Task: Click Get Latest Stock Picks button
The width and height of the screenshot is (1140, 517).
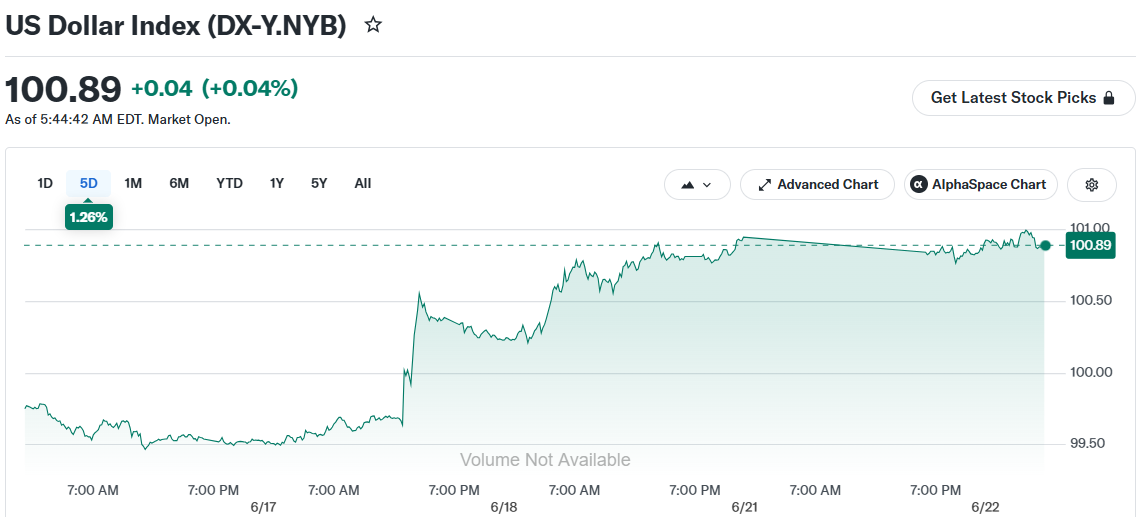Action: [x=1024, y=97]
